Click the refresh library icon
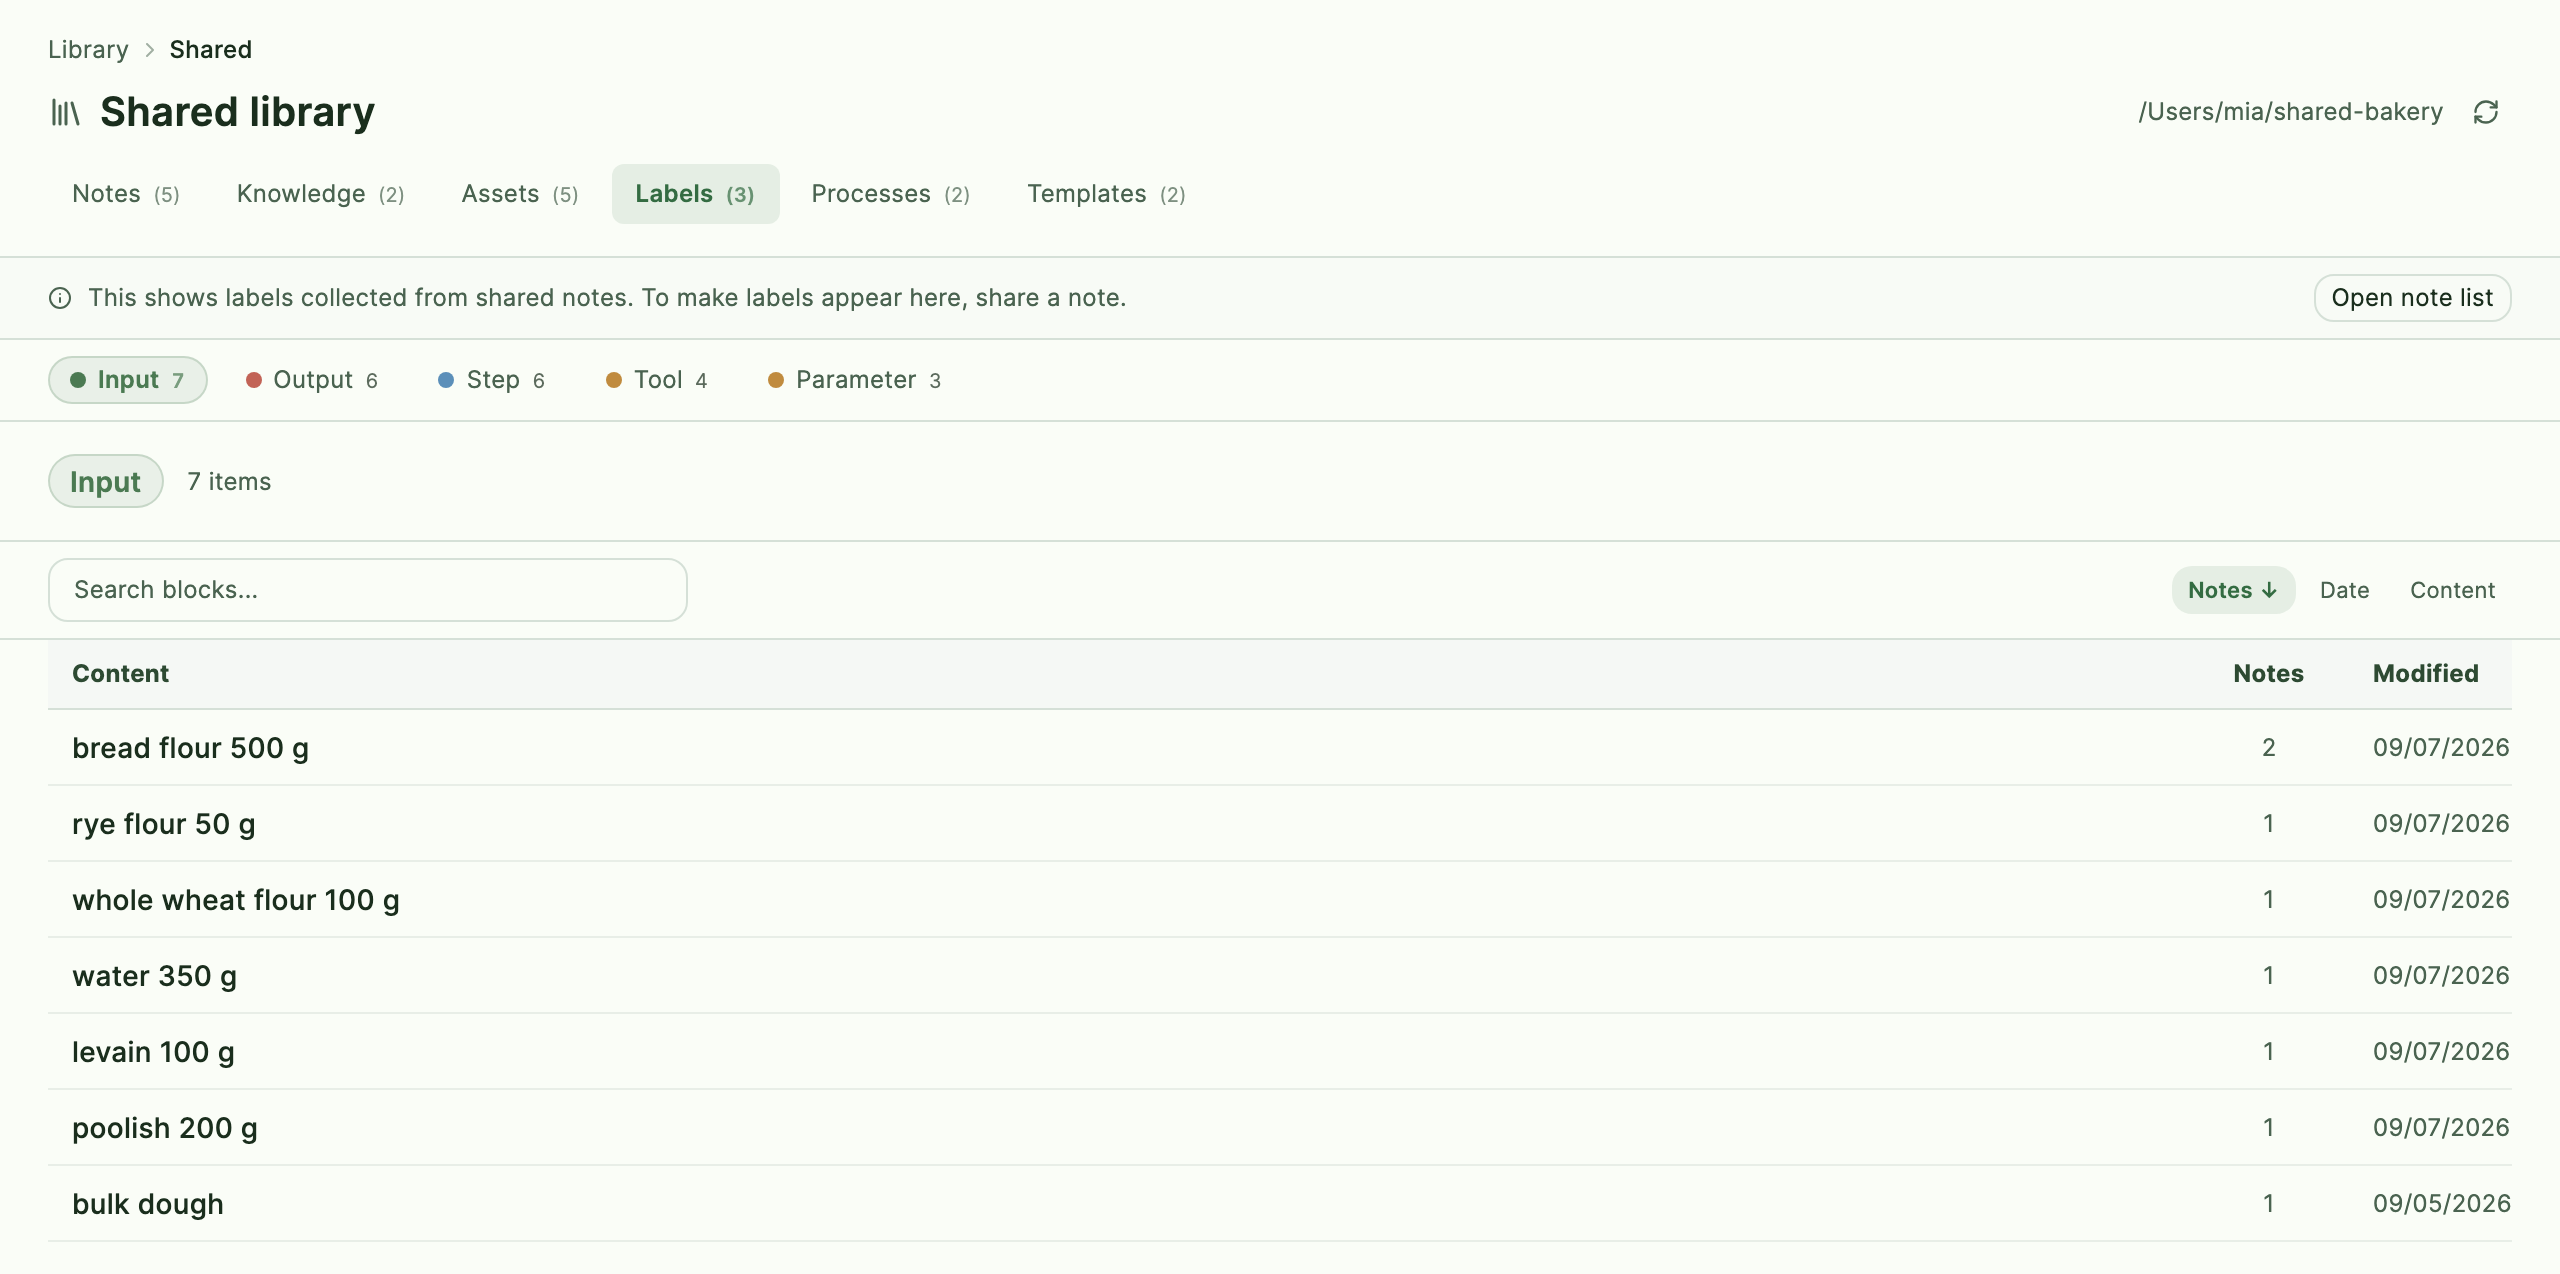Viewport: 2560px width, 1274px height. pyautogui.click(x=2486, y=112)
